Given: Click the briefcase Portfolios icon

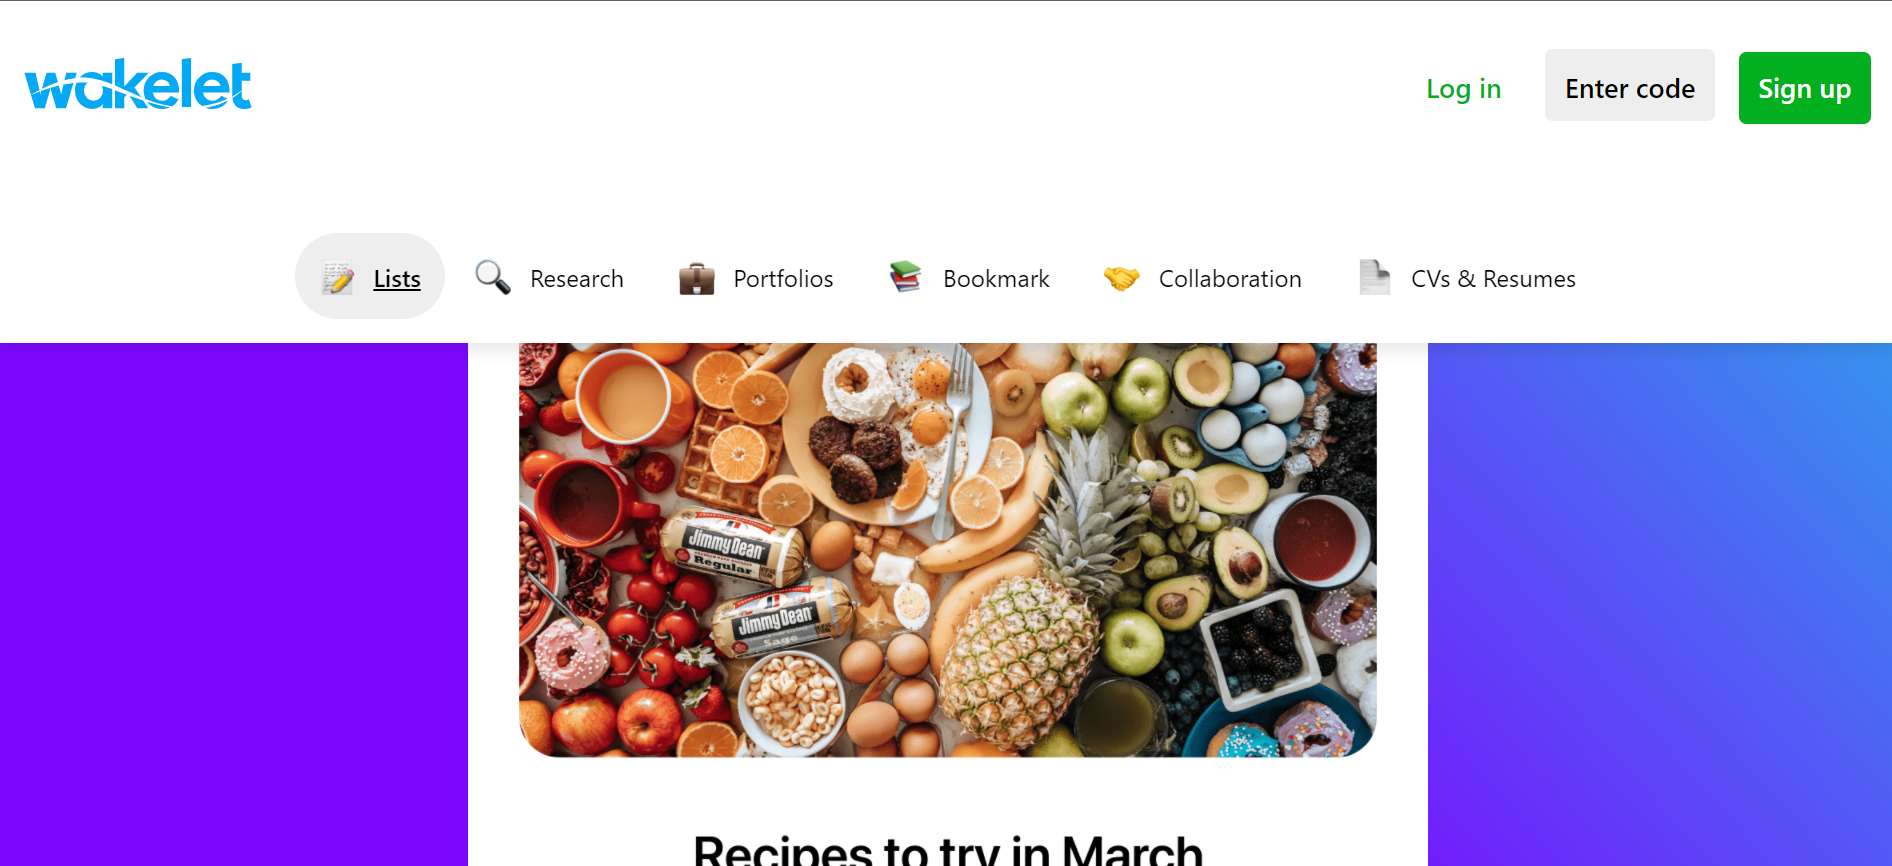Looking at the screenshot, I should (697, 278).
